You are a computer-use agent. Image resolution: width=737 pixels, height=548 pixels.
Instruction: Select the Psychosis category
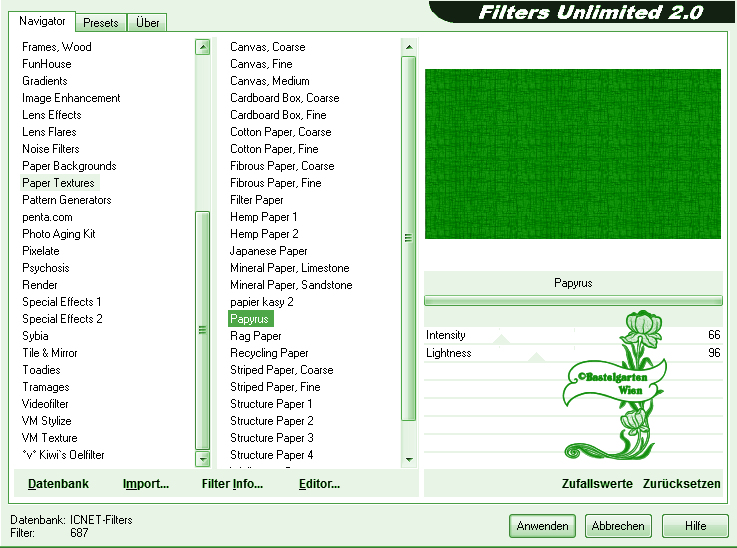pyautogui.click(x=46, y=268)
